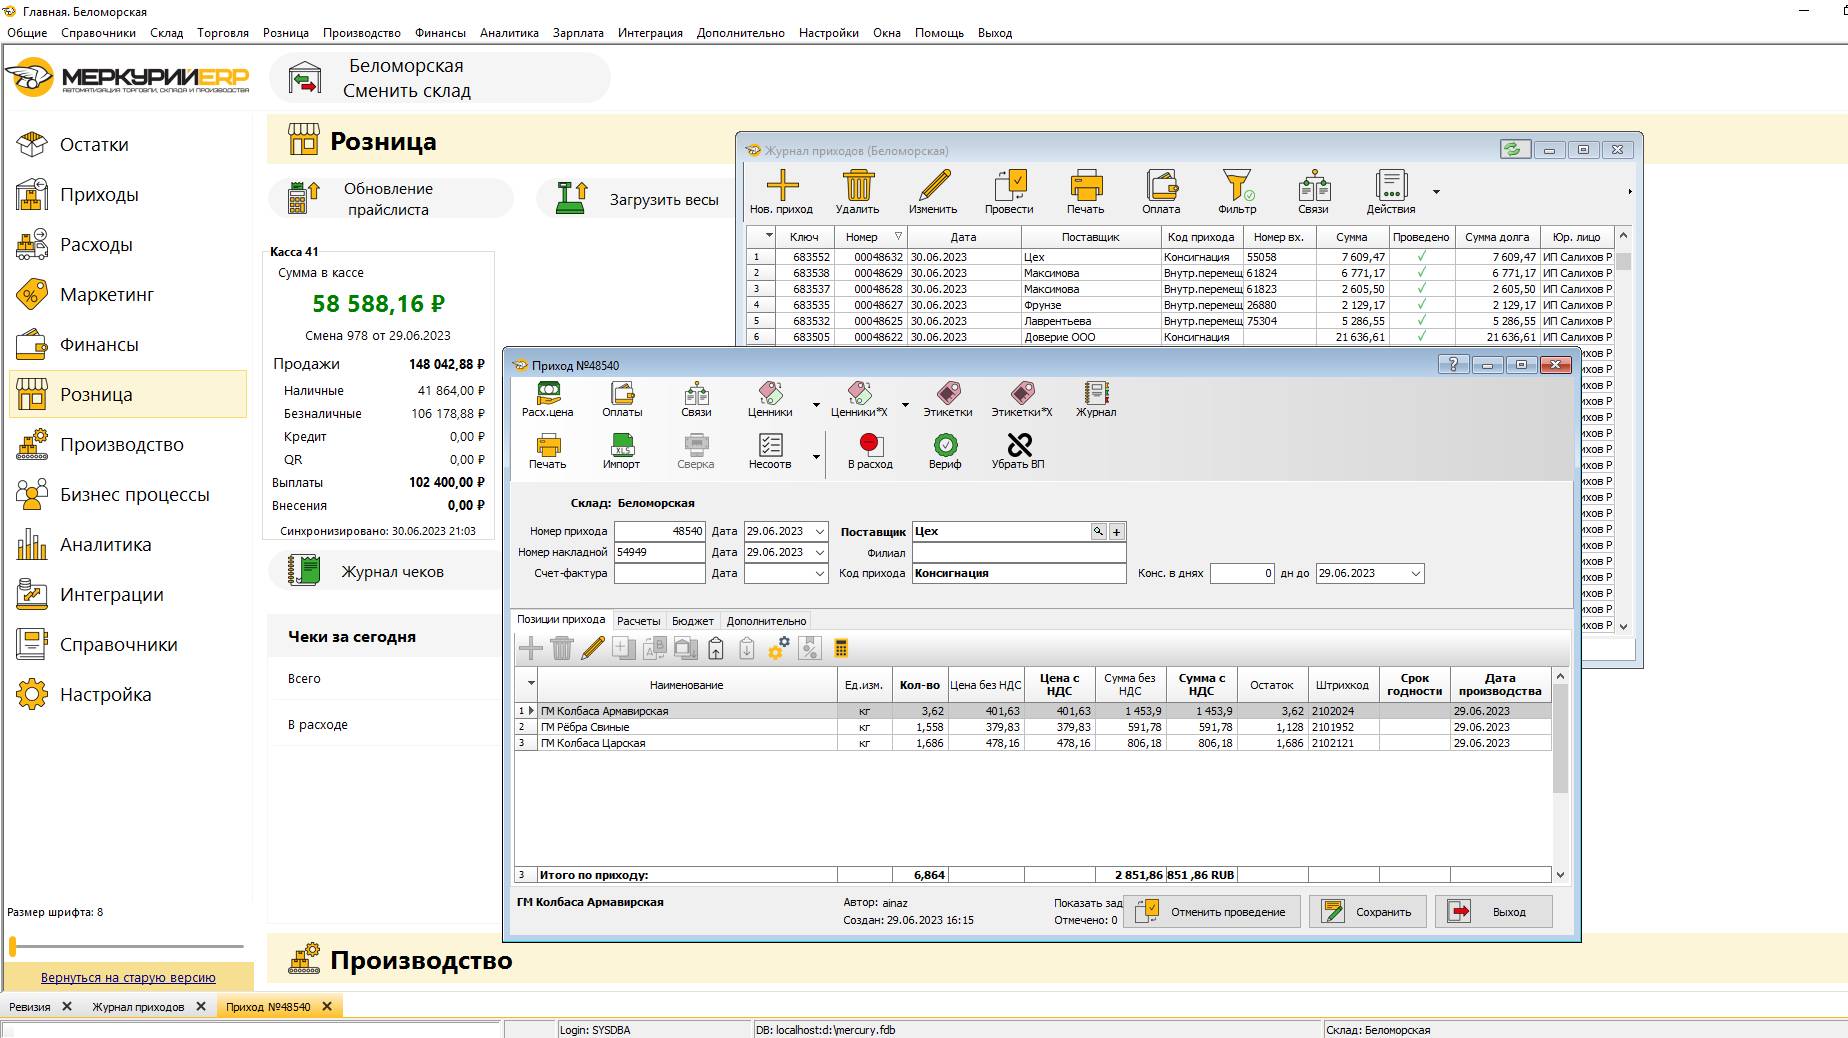The image size is (1848, 1038).
Task: Click the Вериф green badge icon
Action: pos(945,445)
